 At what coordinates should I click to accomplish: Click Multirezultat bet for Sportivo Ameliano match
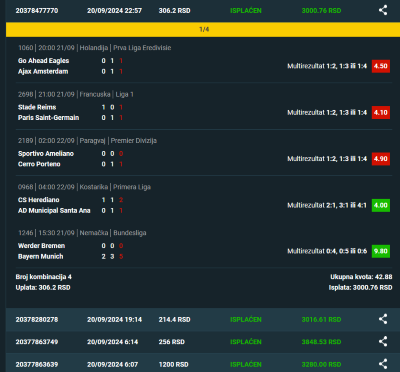327,159
